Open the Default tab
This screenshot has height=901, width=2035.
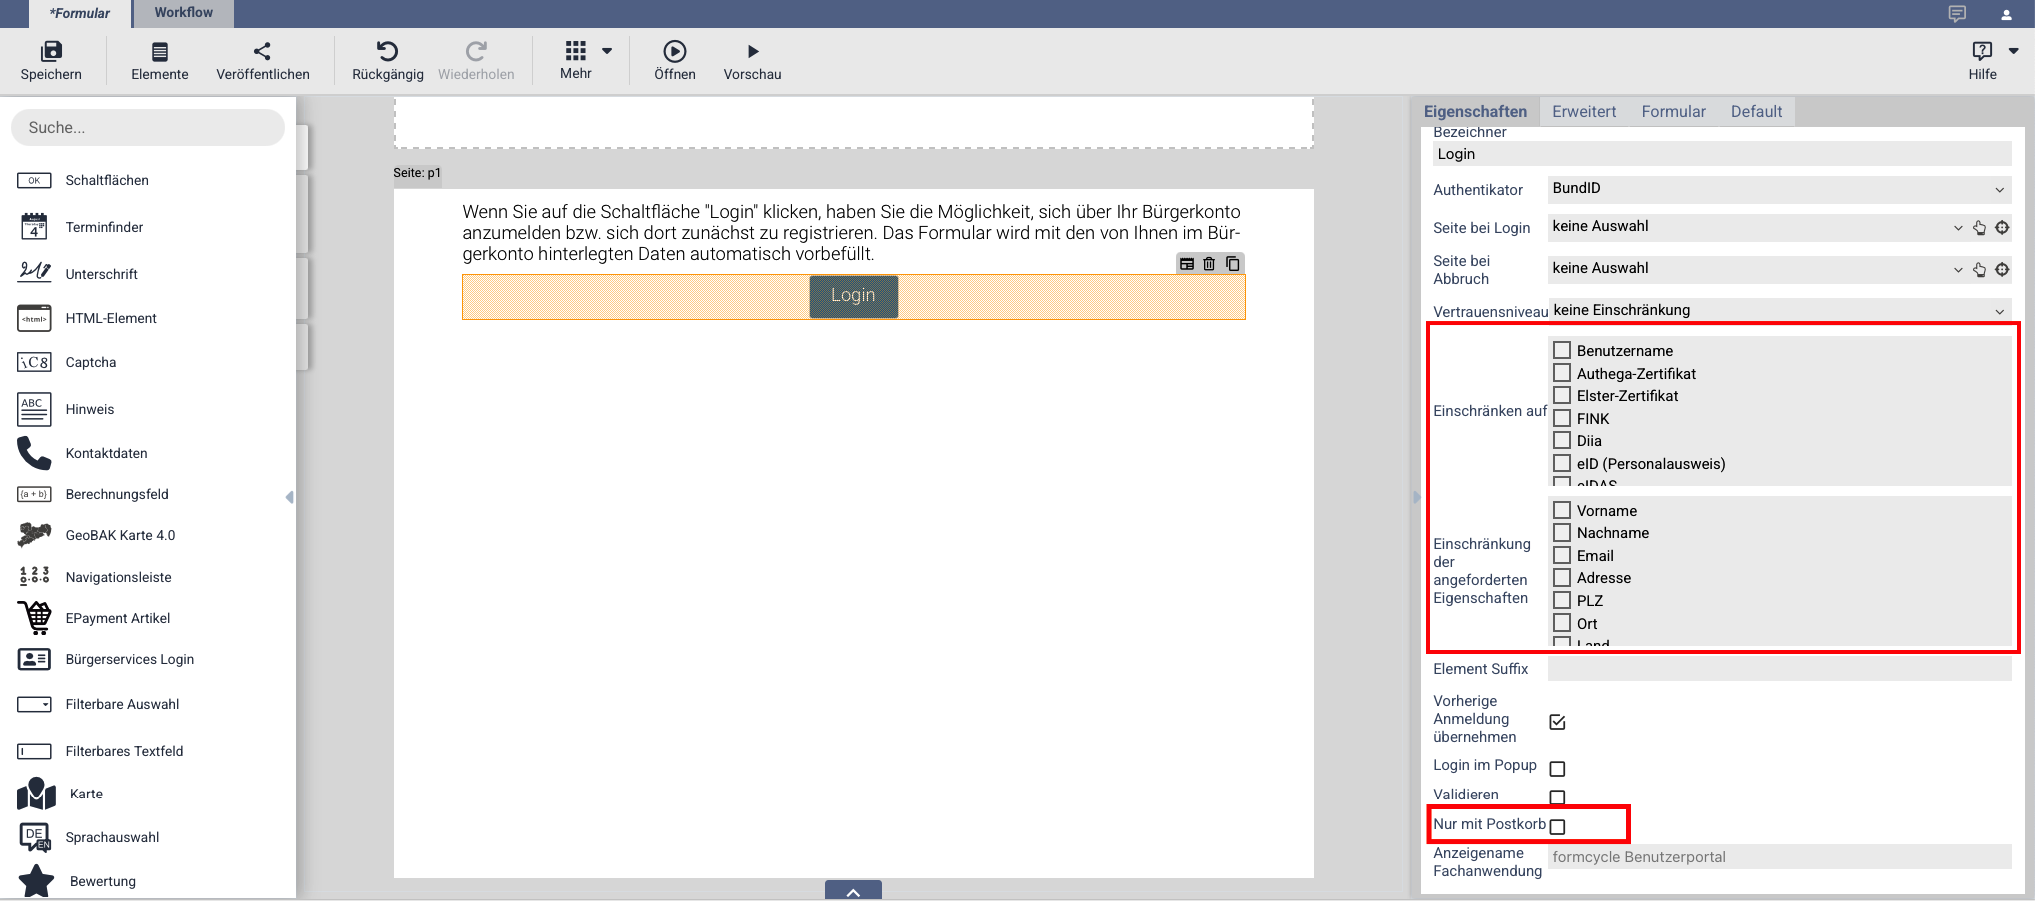pos(1756,112)
